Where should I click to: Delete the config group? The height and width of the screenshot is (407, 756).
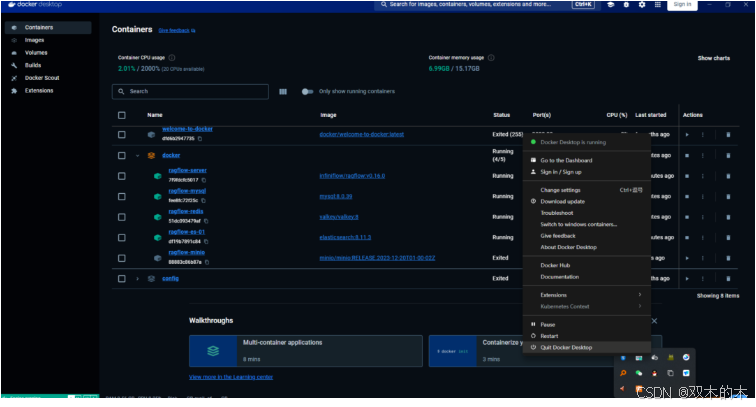click(728, 279)
